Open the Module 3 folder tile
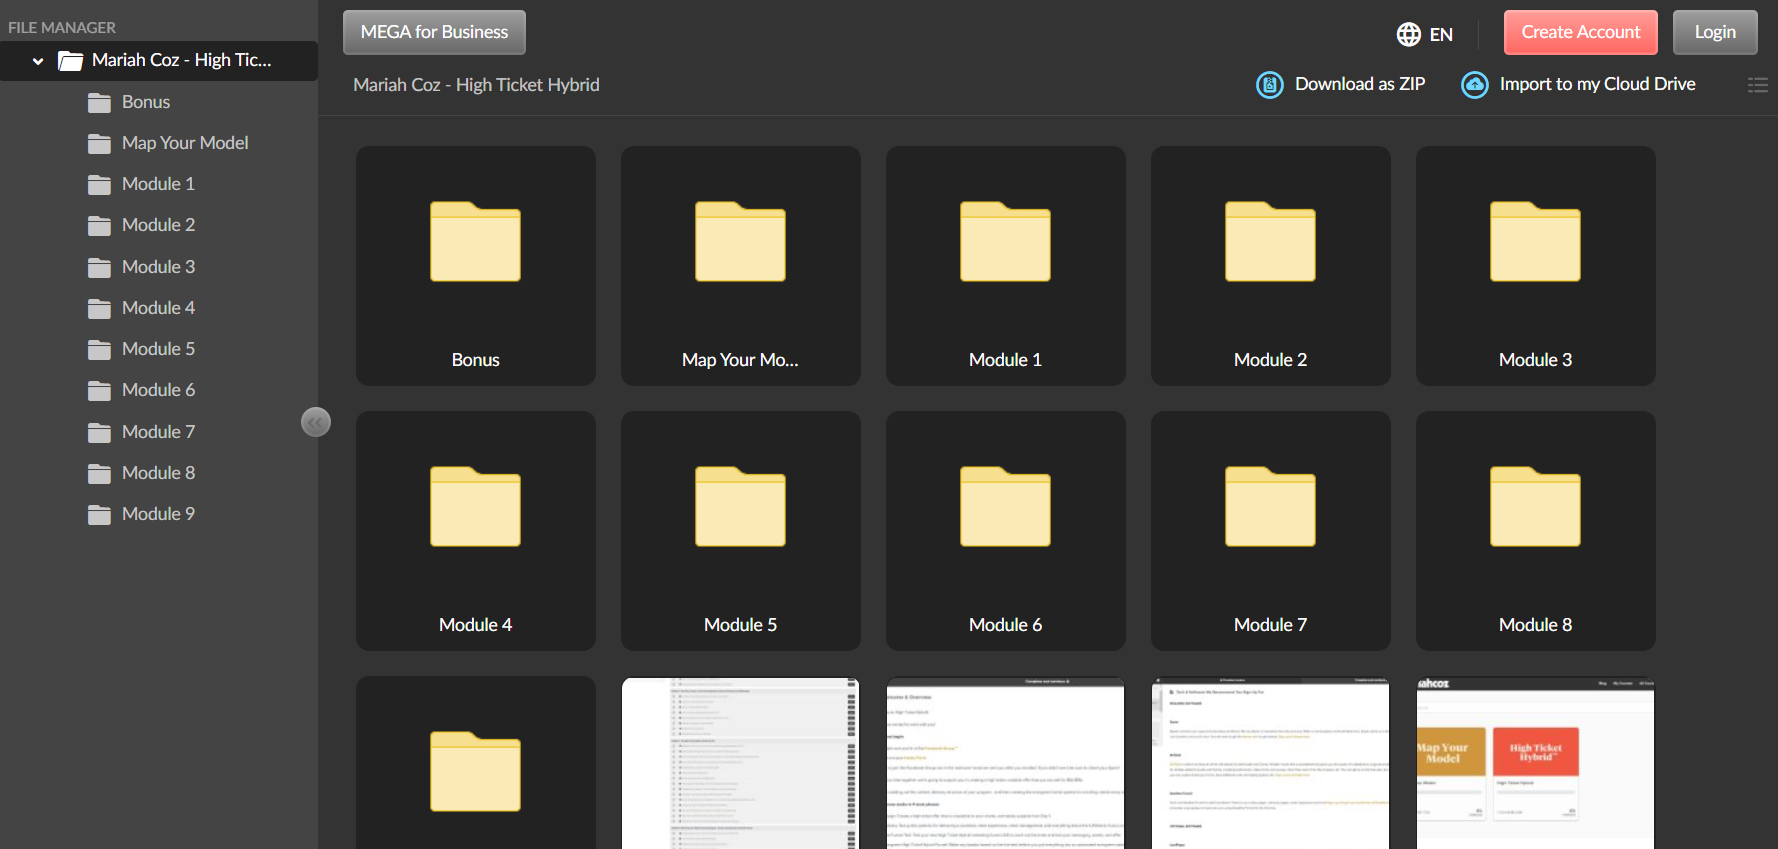1778x849 pixels. click(x=1536, y=266)
